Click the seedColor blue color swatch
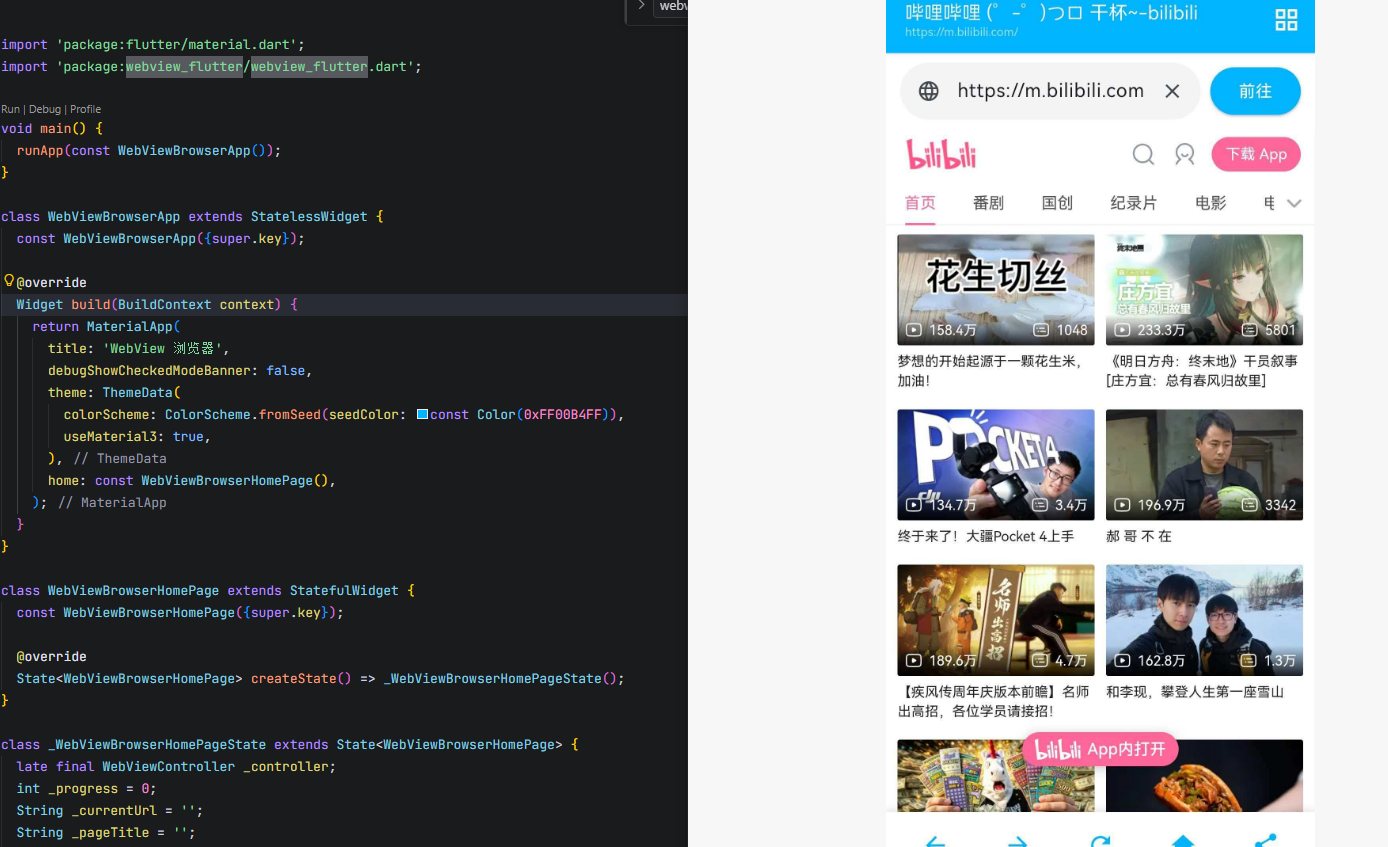1388x847 pixels. click(x=422, y=414)
